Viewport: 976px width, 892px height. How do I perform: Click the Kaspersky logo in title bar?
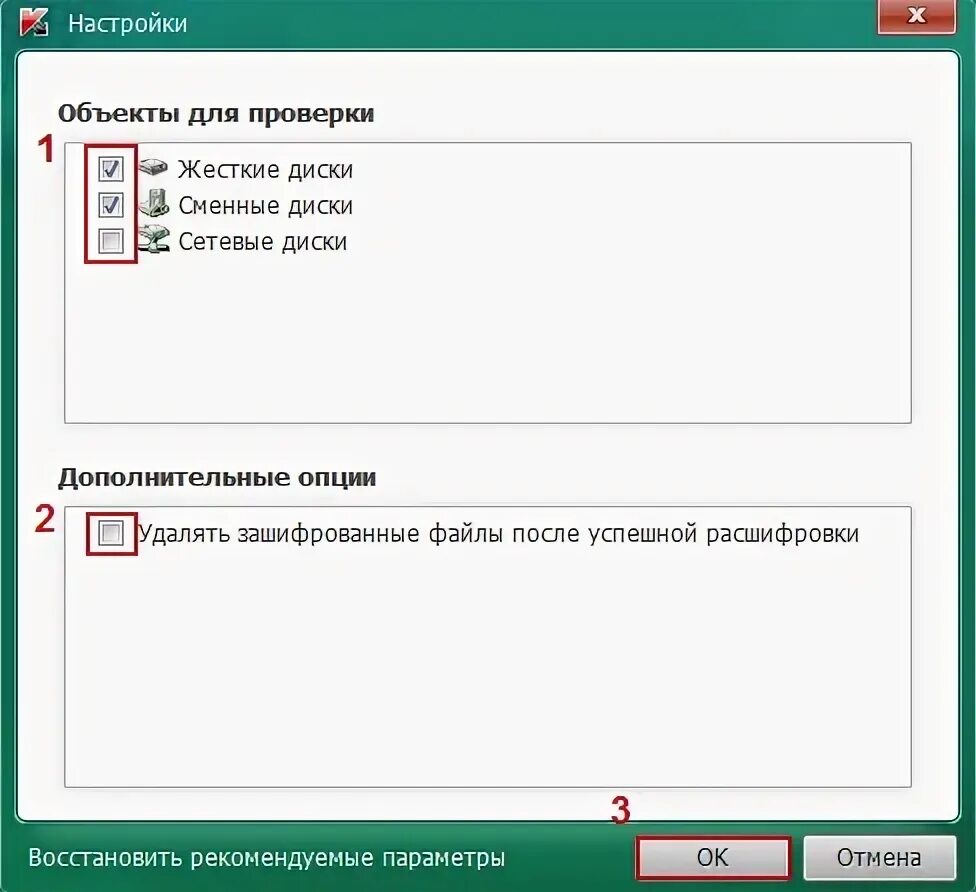[34, 22]
